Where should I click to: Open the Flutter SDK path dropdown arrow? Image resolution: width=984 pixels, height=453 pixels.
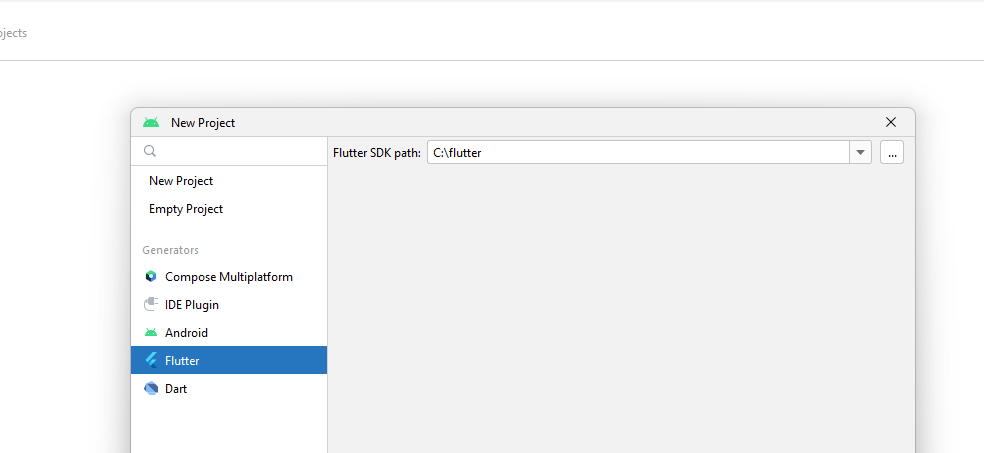860,152
